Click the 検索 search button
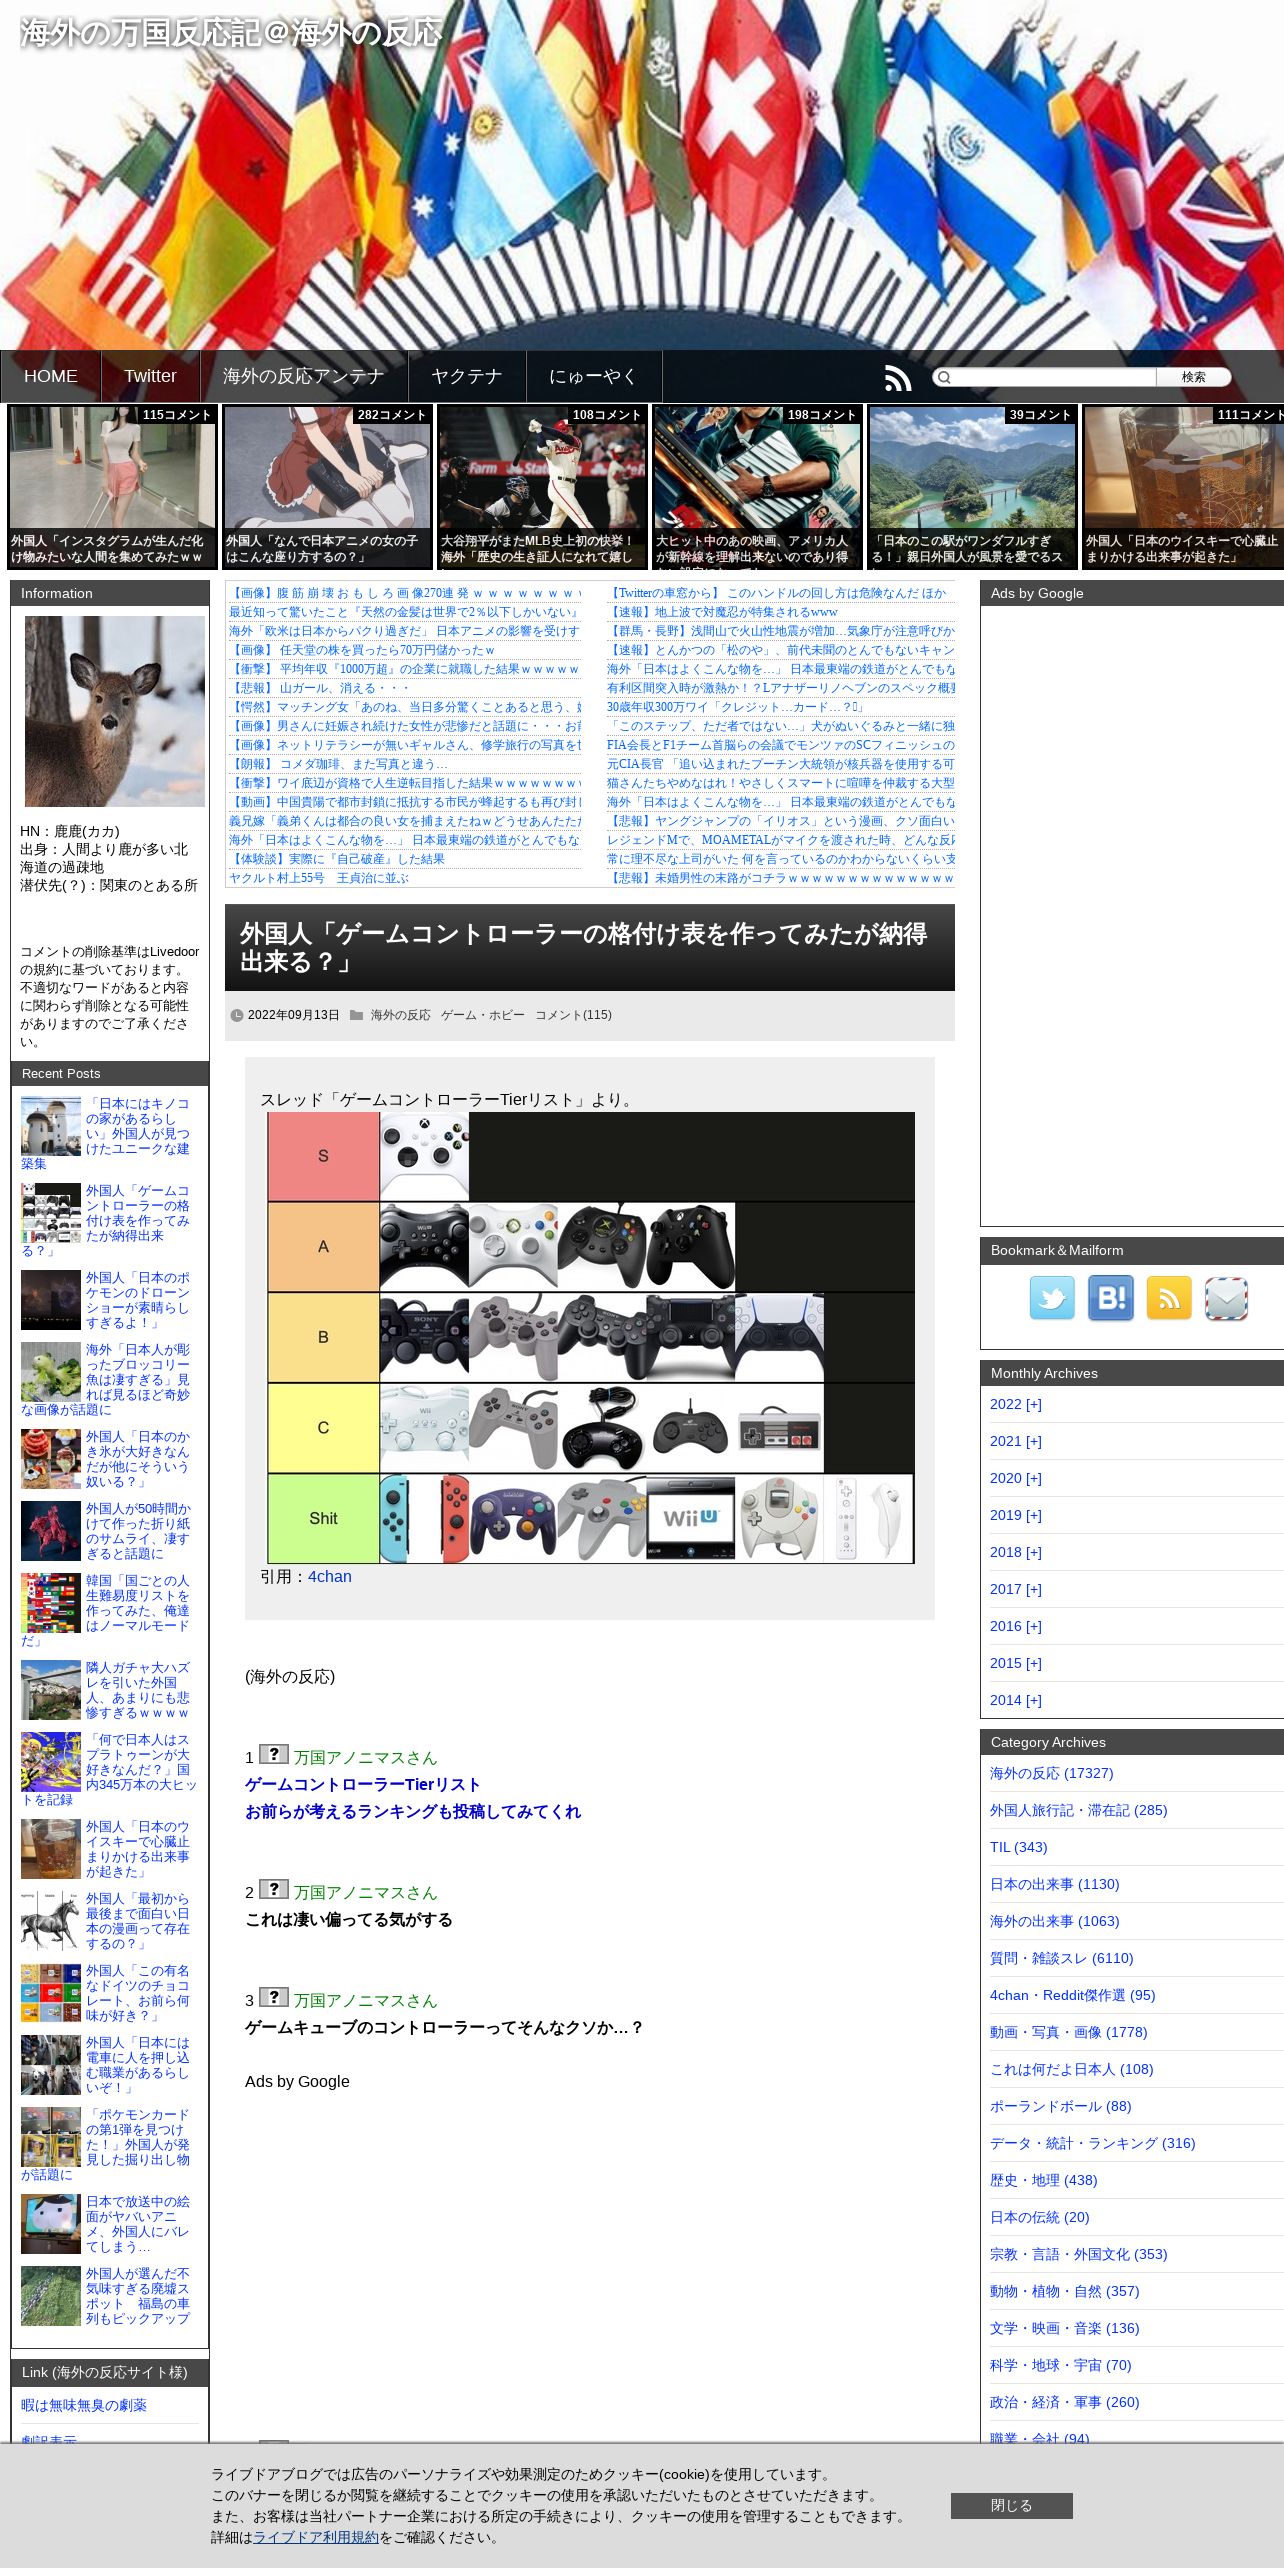The height and width of the screenshot is (2568, 1284). pos(1193,377)
